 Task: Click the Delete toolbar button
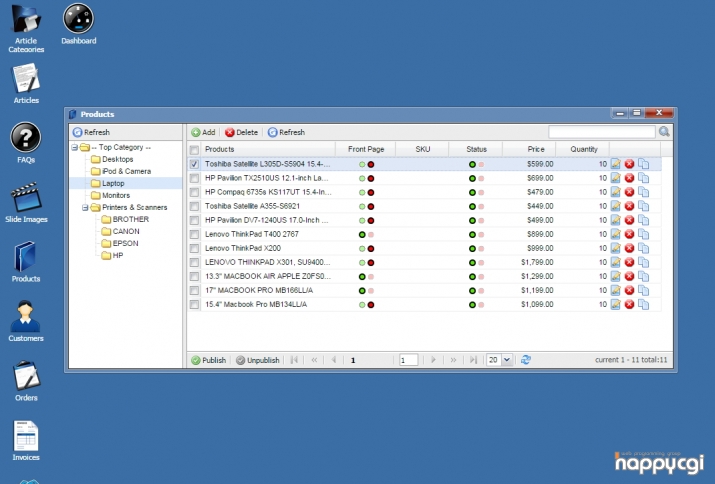241,132
